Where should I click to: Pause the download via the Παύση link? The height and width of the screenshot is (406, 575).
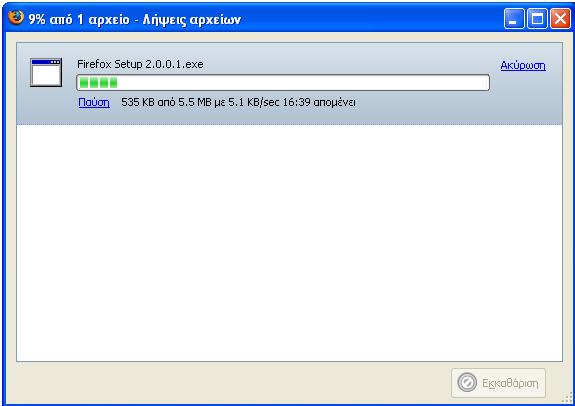click(x=94, y=102)
